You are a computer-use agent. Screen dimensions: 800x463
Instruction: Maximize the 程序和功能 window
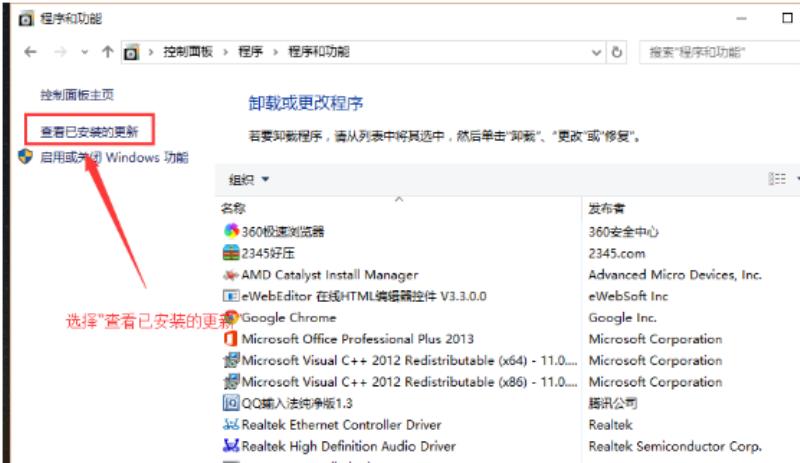[x=787, y=18]
